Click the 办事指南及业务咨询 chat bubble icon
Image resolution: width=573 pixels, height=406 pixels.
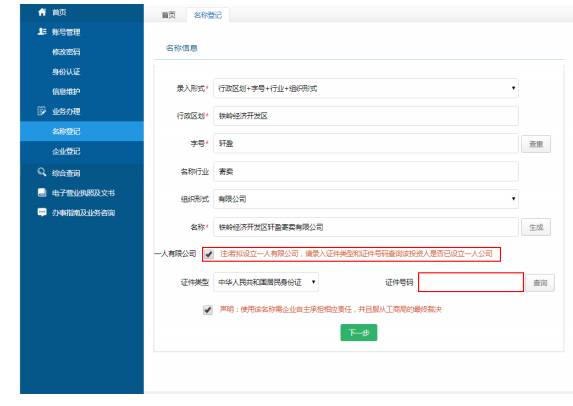tap(42, 212)
